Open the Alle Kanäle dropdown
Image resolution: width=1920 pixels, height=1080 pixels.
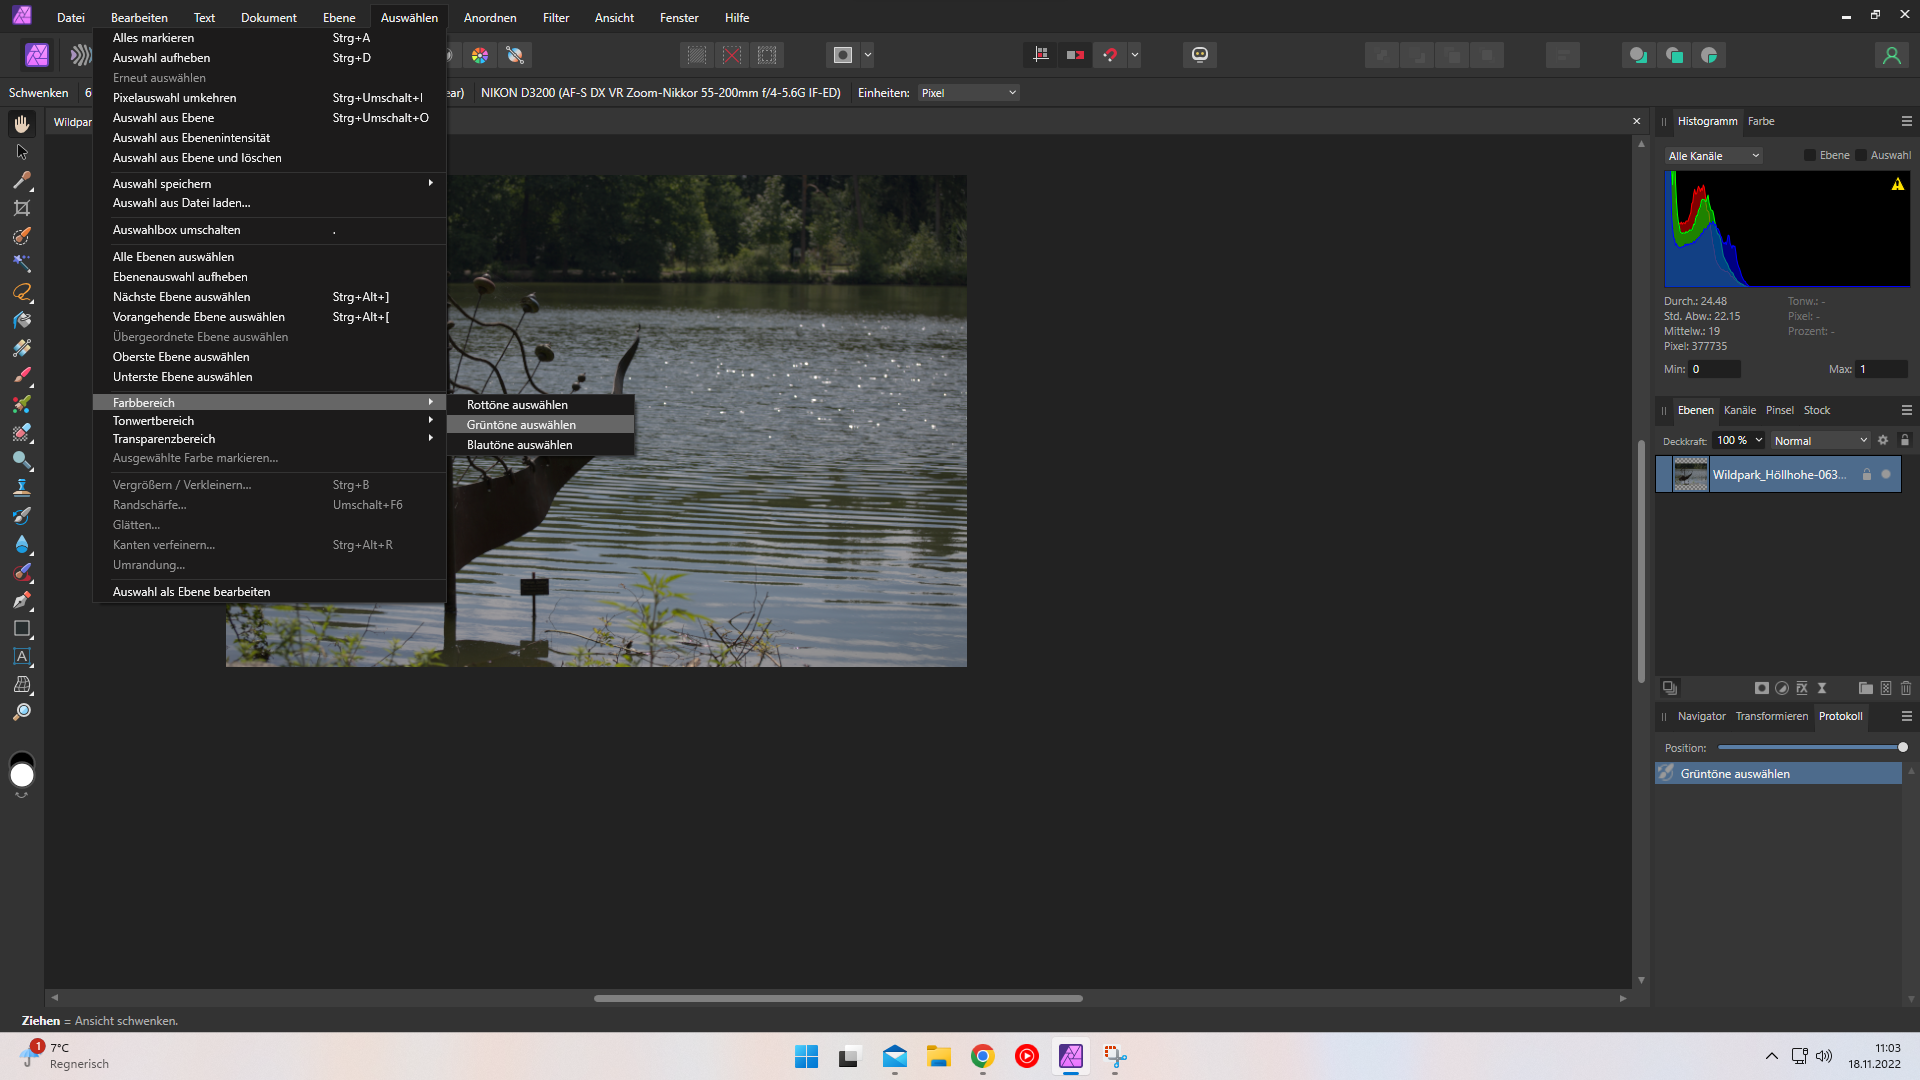pos(1713,155)
